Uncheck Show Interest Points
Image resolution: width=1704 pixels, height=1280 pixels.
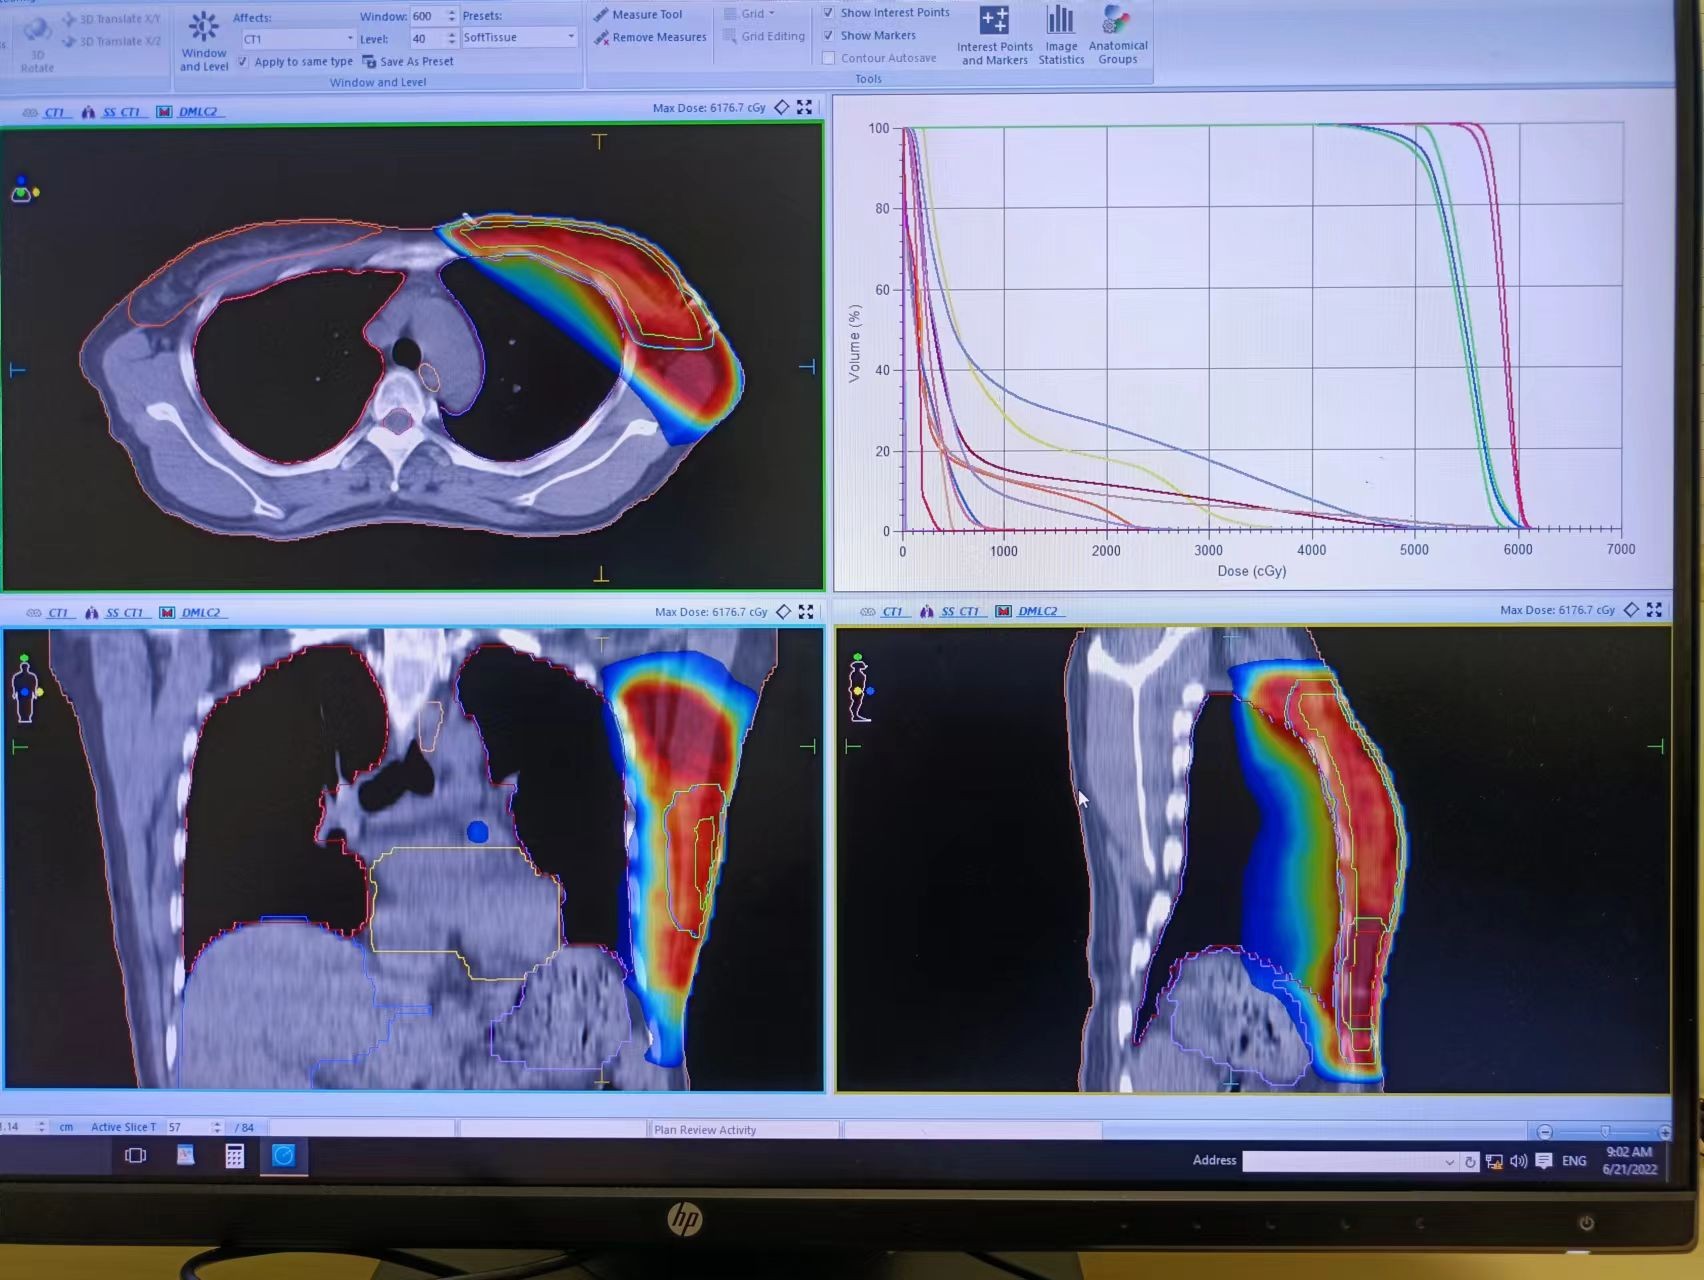[x=828, y=13]
